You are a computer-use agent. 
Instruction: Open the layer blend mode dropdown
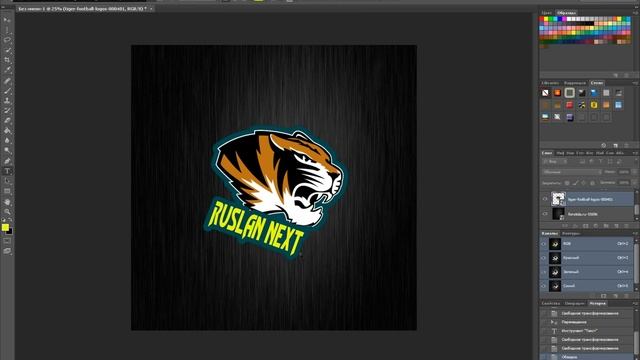coord(572,172)
